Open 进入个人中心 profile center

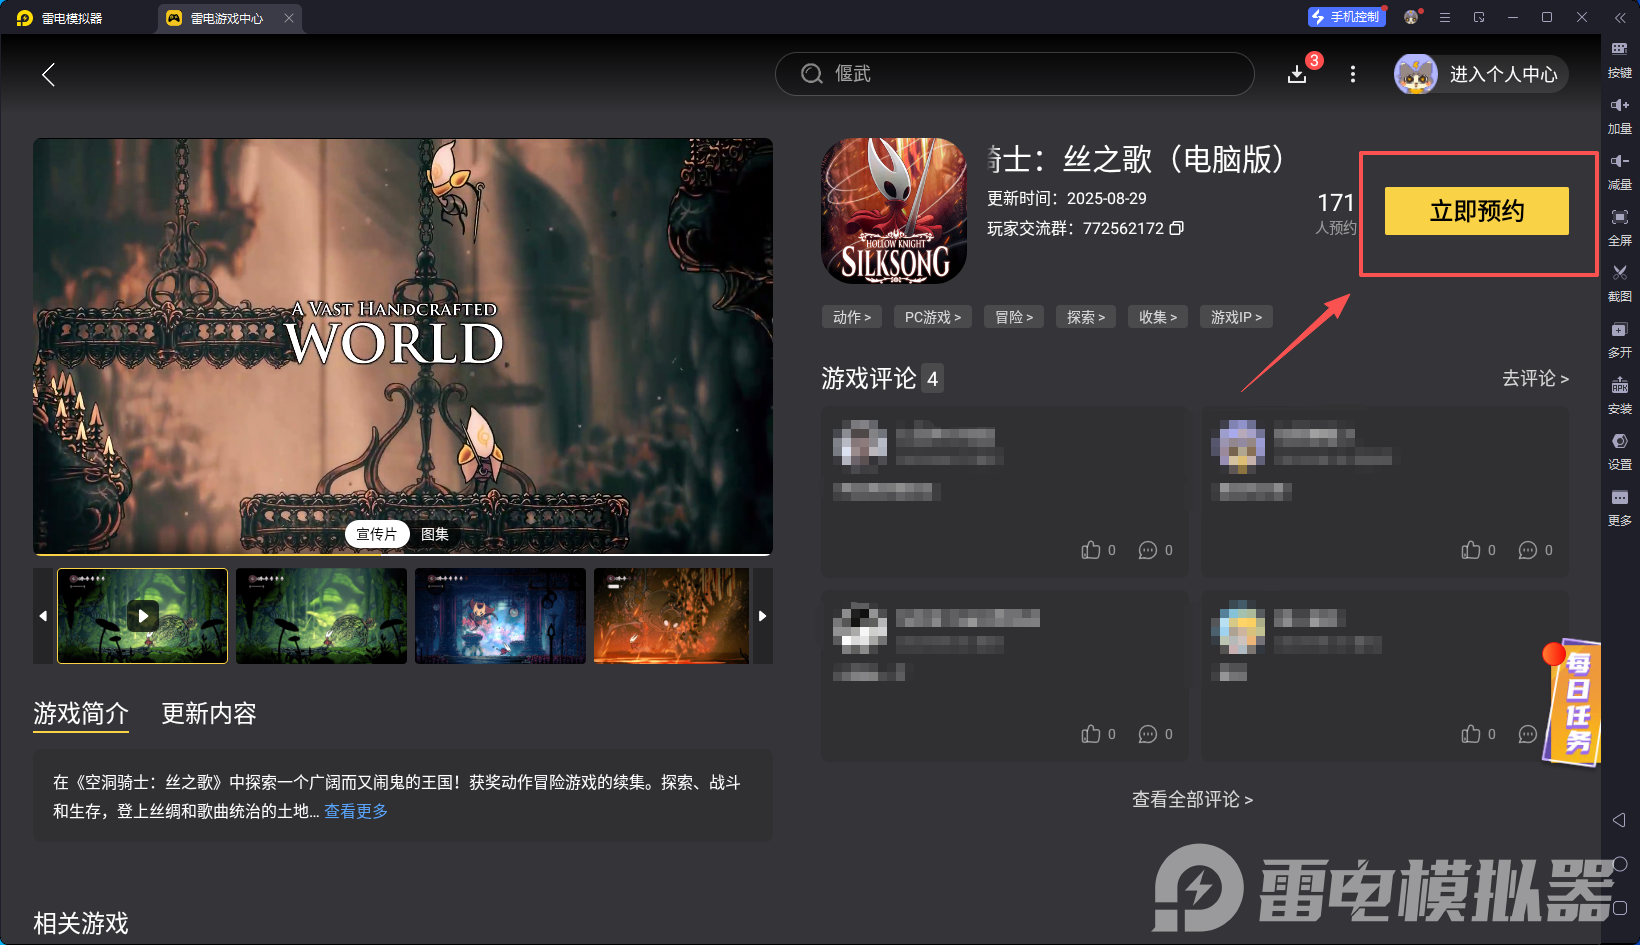(x=1481, y=74)
